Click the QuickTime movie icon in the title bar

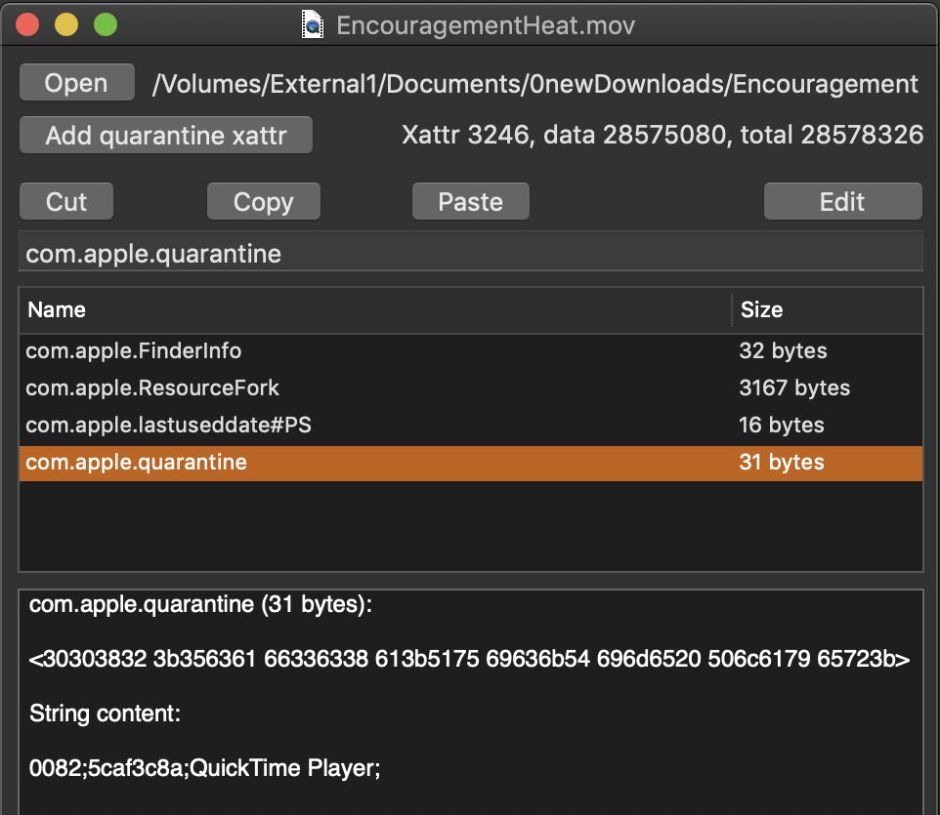(311, 25)
